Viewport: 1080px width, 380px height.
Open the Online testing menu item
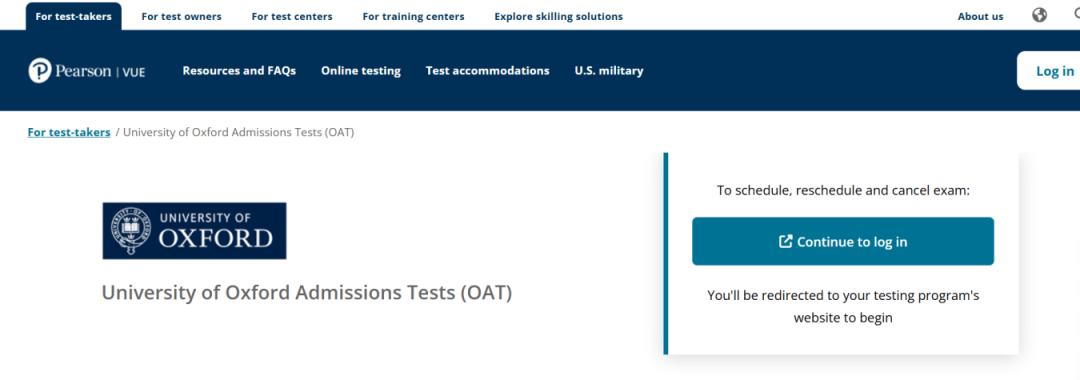[361, 70]
